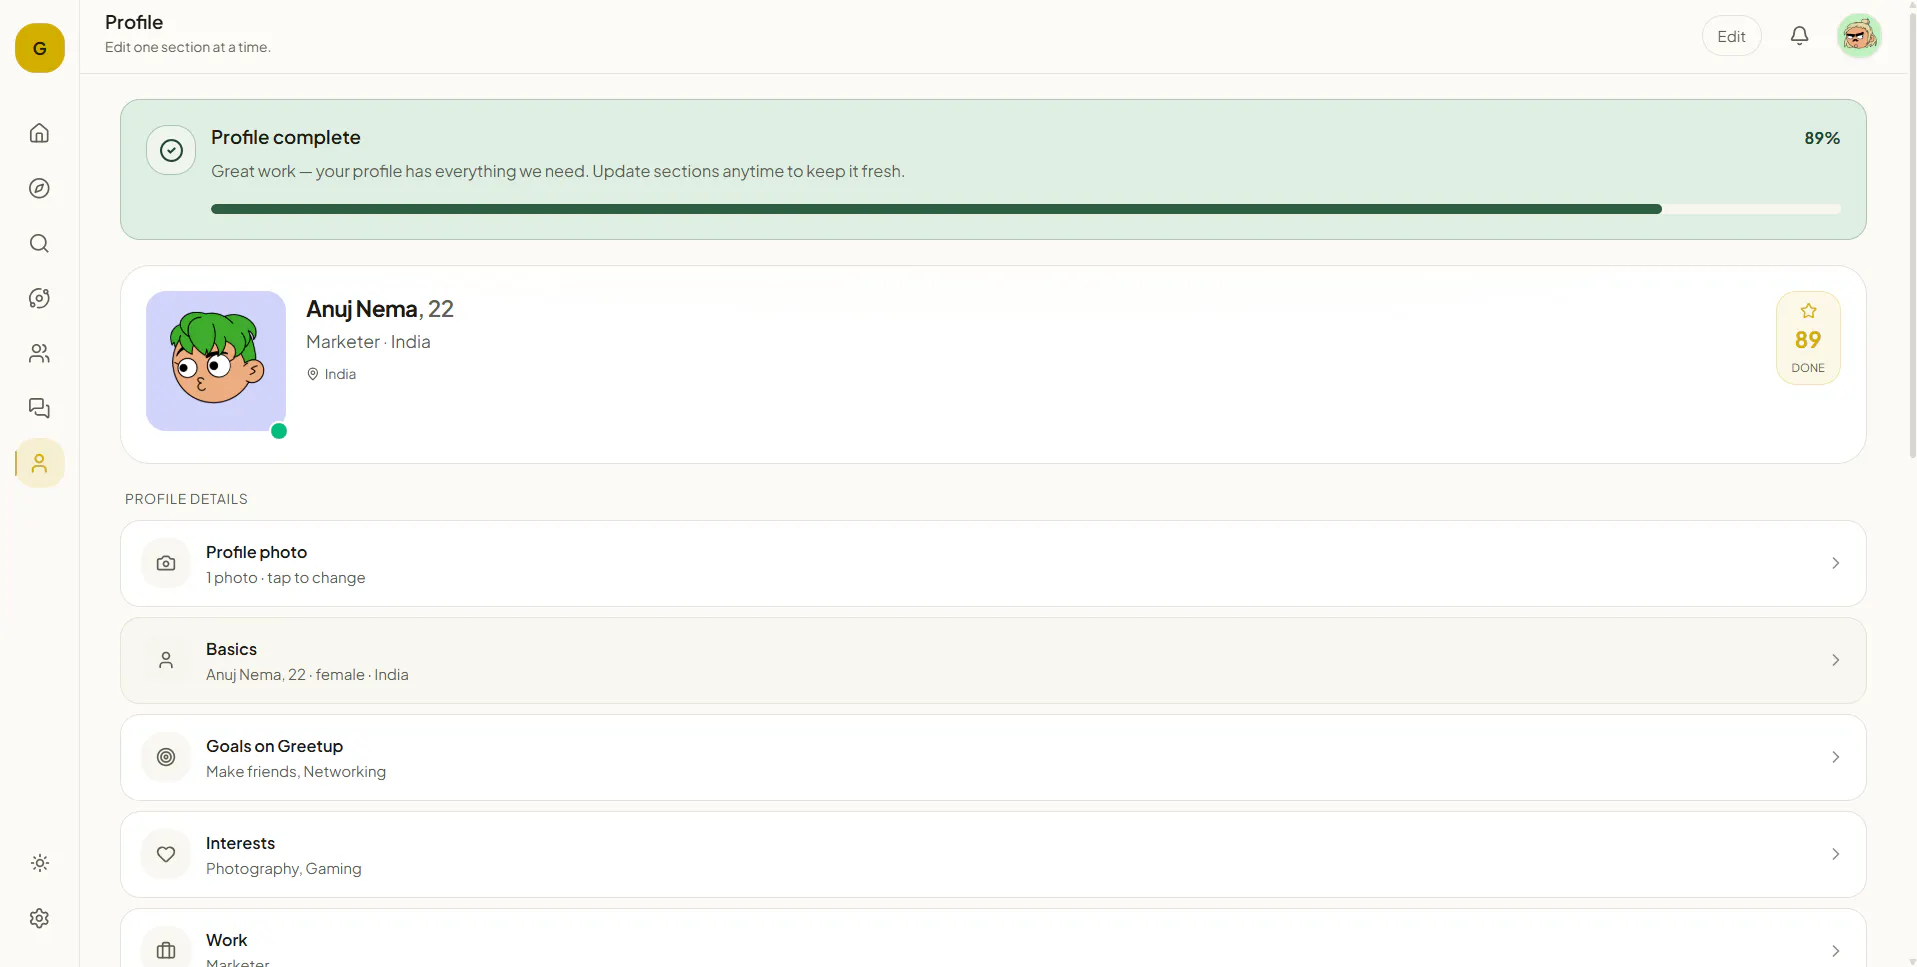Select the Profile person sidebar icon
The image size is (1917, 967).
[40, 463]
